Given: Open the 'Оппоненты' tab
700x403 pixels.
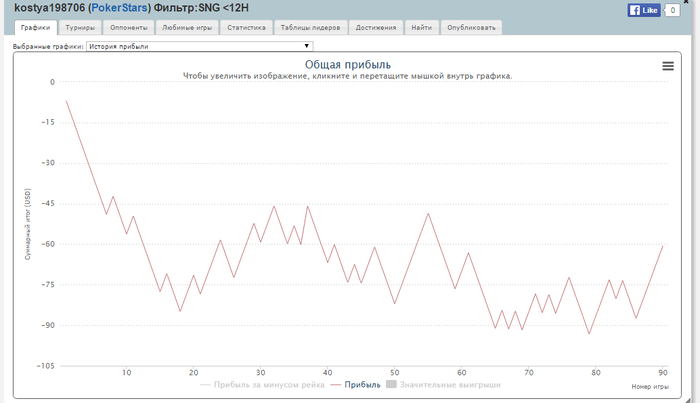Looking at the screenshot, I should (126, 28).
